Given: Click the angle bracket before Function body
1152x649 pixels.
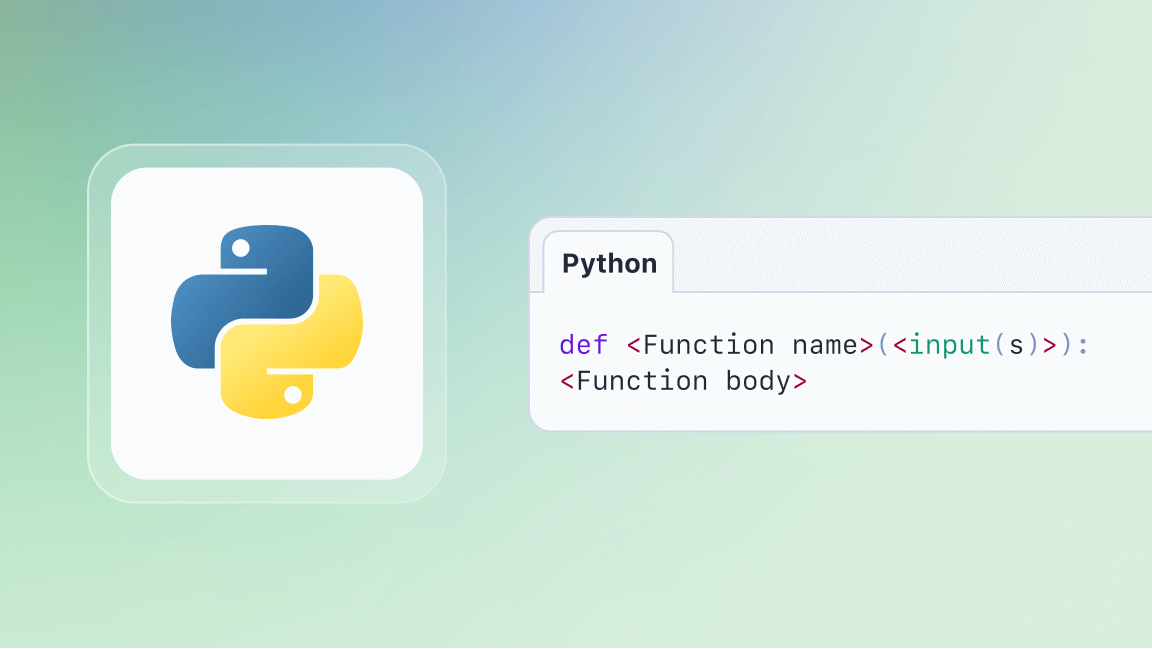Looking at the screenshot, I should (565, 381).
